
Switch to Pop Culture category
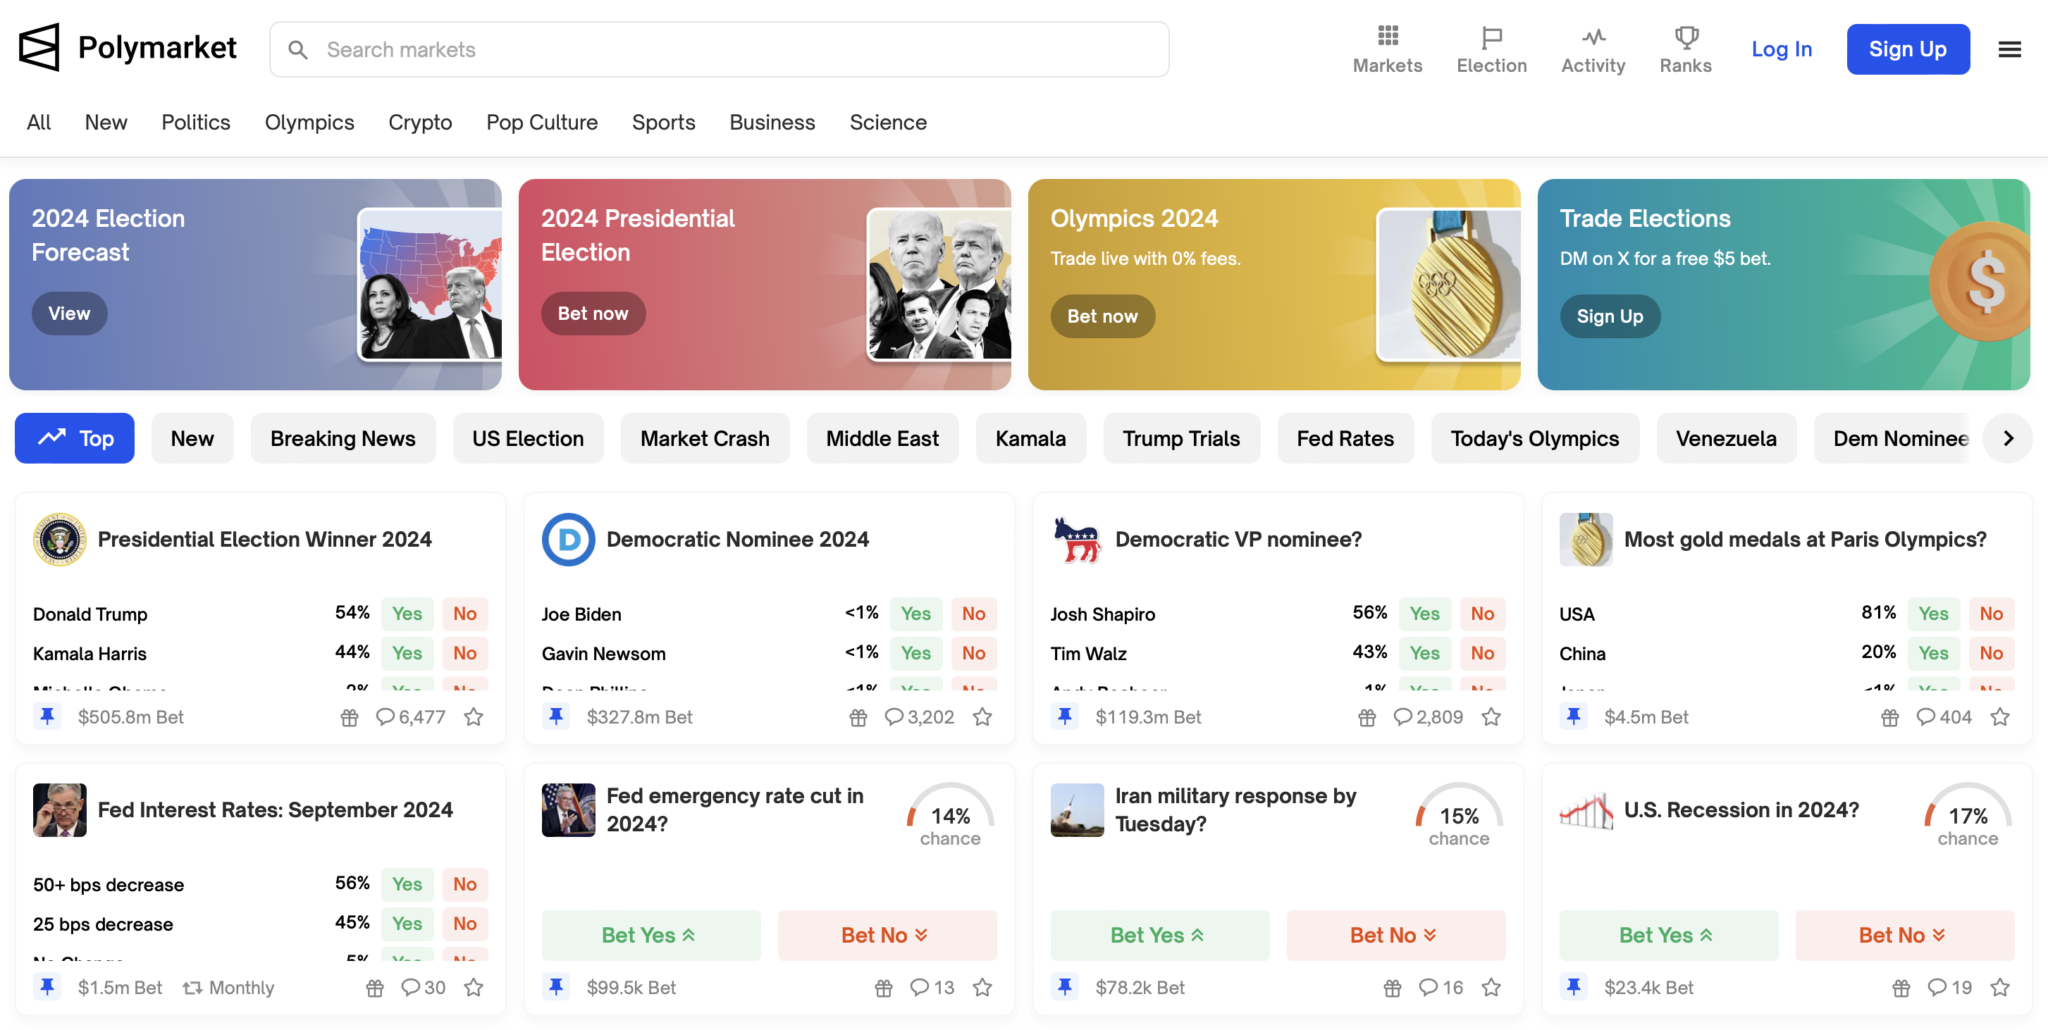click(542, 122)
